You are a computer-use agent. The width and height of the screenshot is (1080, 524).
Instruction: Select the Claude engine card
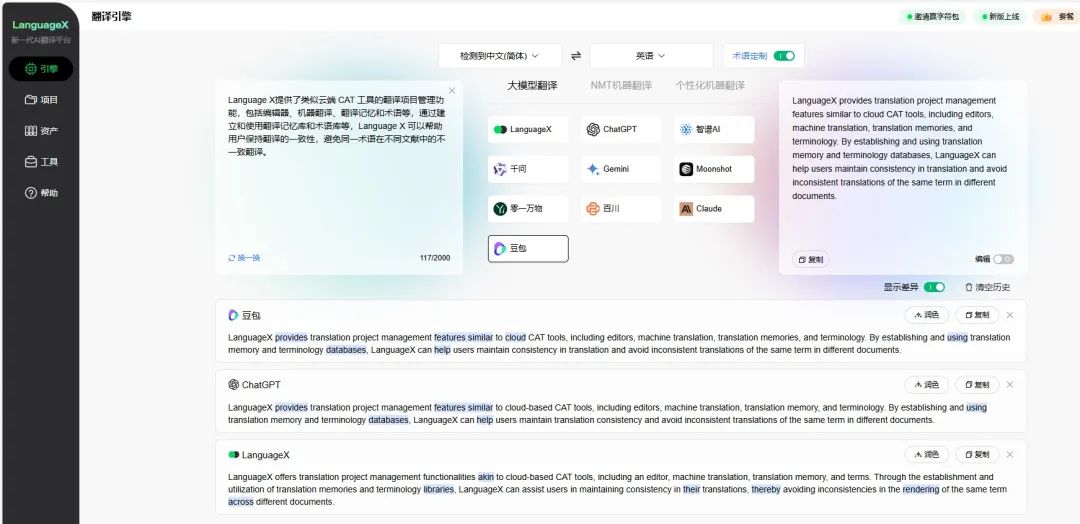tap(714, 209)
